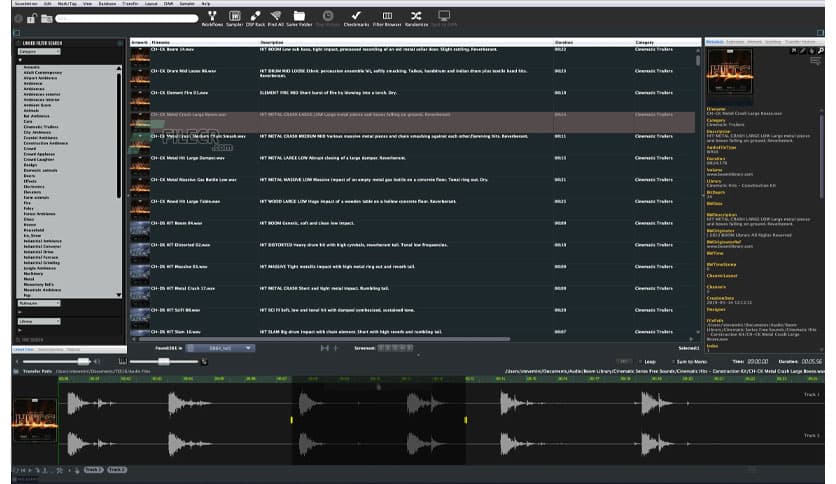Sort by the Duration column header
This screenshot has height=484, width=836.
pyautogui.click(x=593, y=42)
